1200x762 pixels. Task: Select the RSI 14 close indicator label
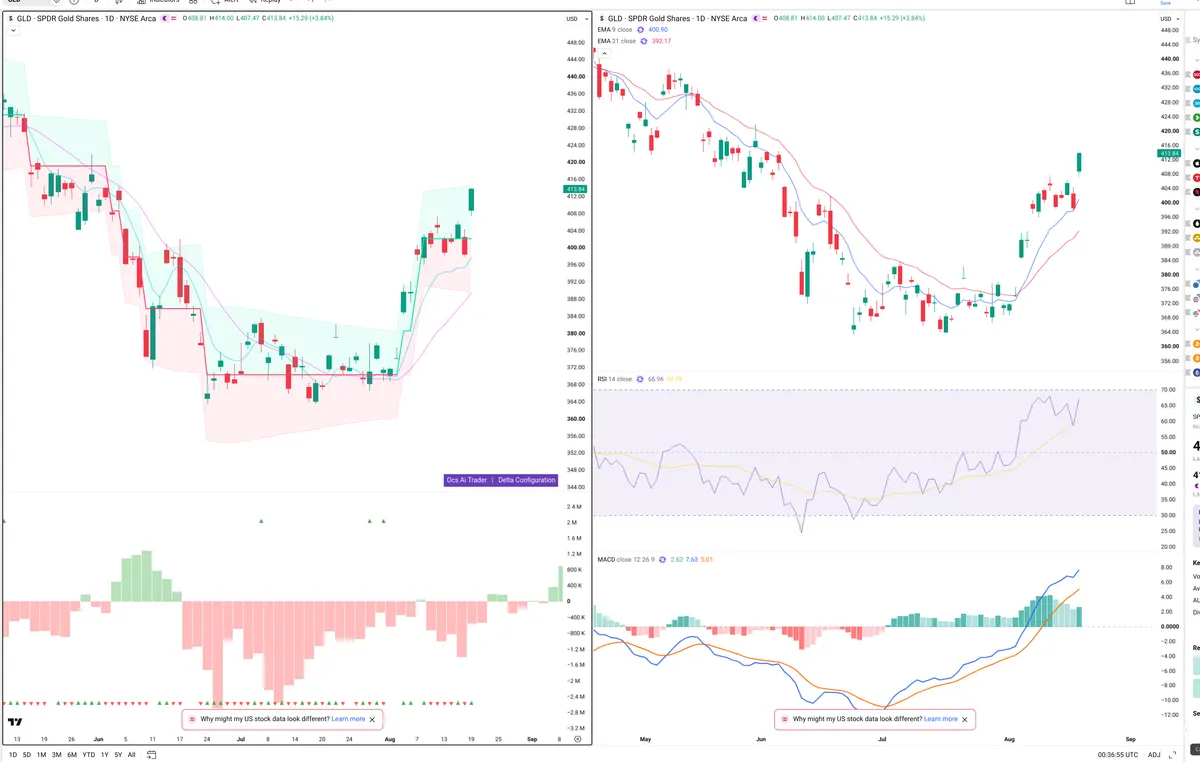pos(614,379)
